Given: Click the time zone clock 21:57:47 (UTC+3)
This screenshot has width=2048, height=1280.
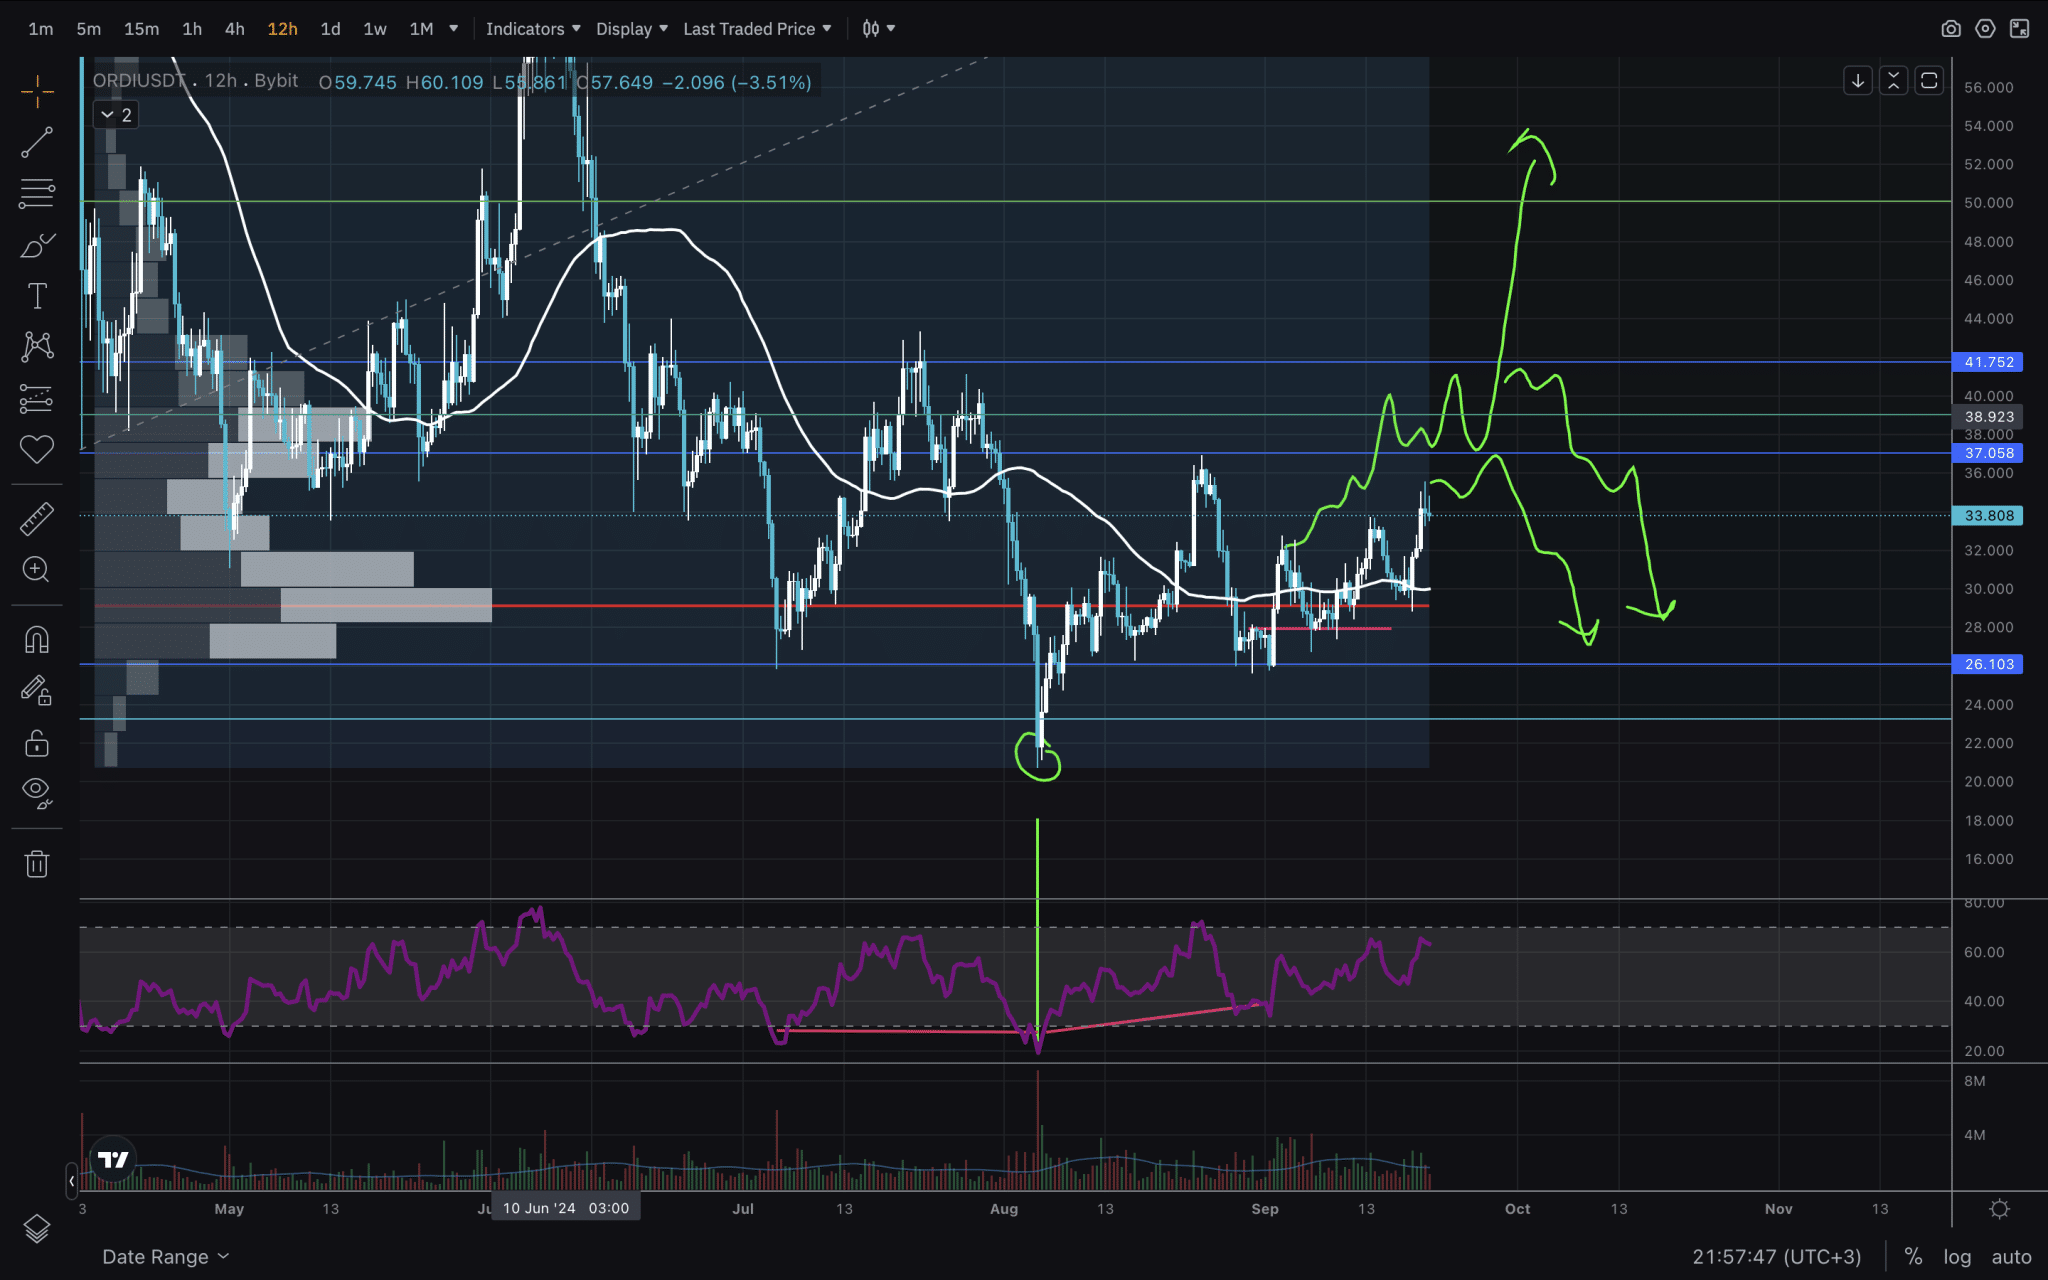Looking at the screenshot, I should tap(1777, 1257).
